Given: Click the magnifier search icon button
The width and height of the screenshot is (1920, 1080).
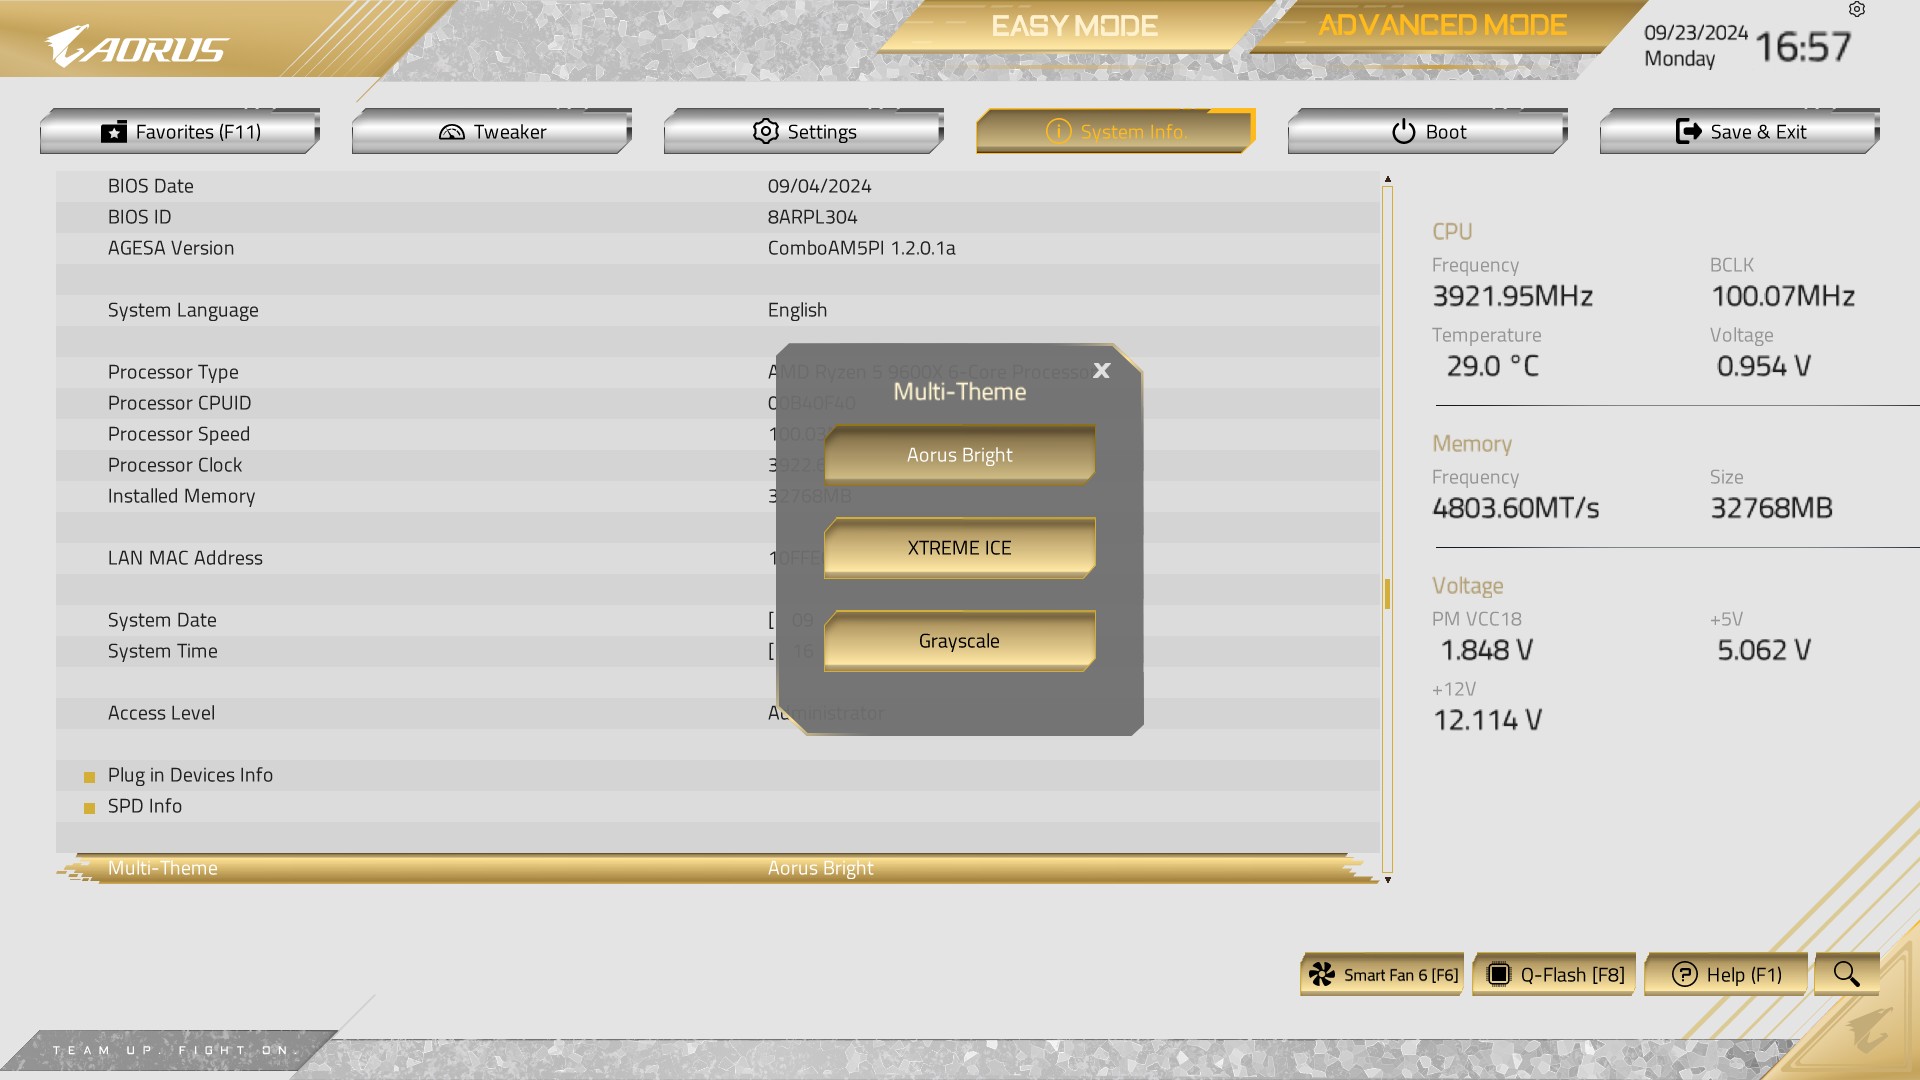Looking at the screenshot, I should coord(1846,974).
